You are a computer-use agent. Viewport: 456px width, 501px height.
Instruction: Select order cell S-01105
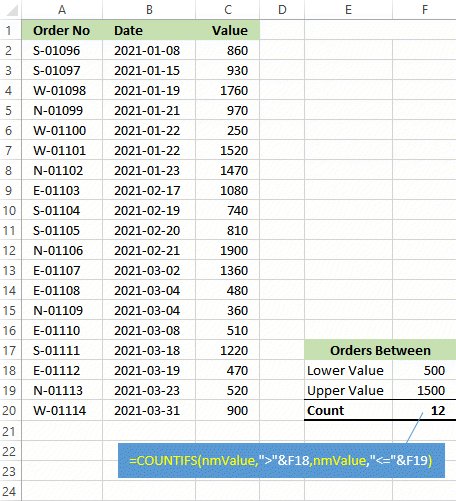[62, 230]
